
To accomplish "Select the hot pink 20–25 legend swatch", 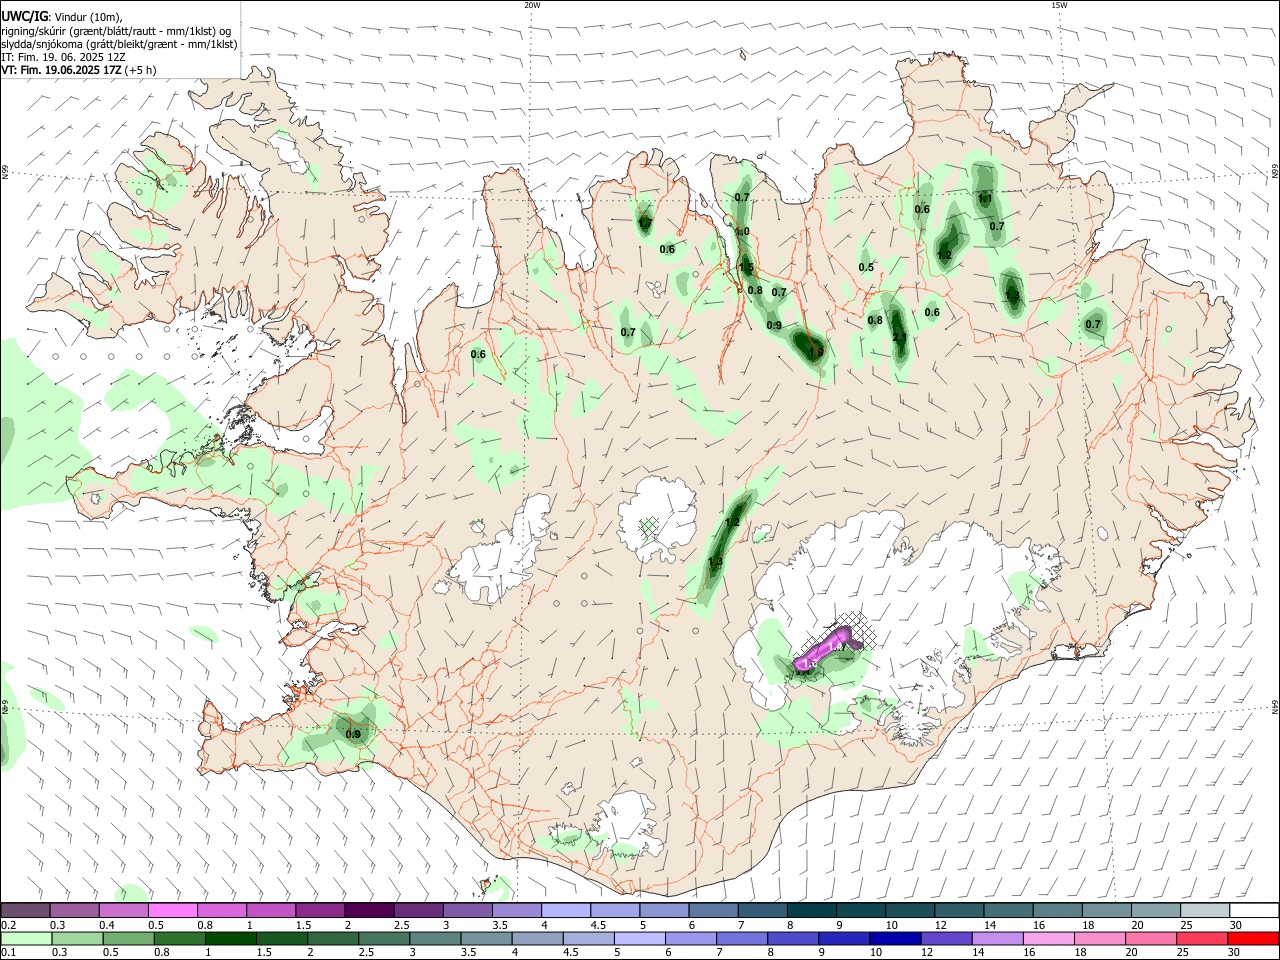I will (1152, 939).
